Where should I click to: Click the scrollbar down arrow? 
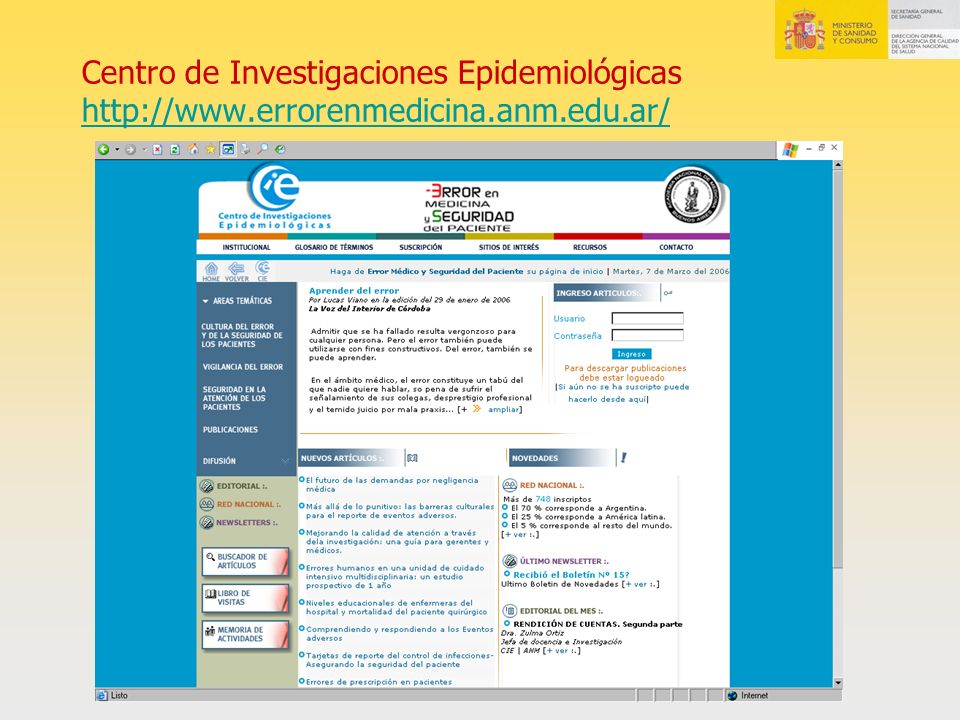(838, 683)
